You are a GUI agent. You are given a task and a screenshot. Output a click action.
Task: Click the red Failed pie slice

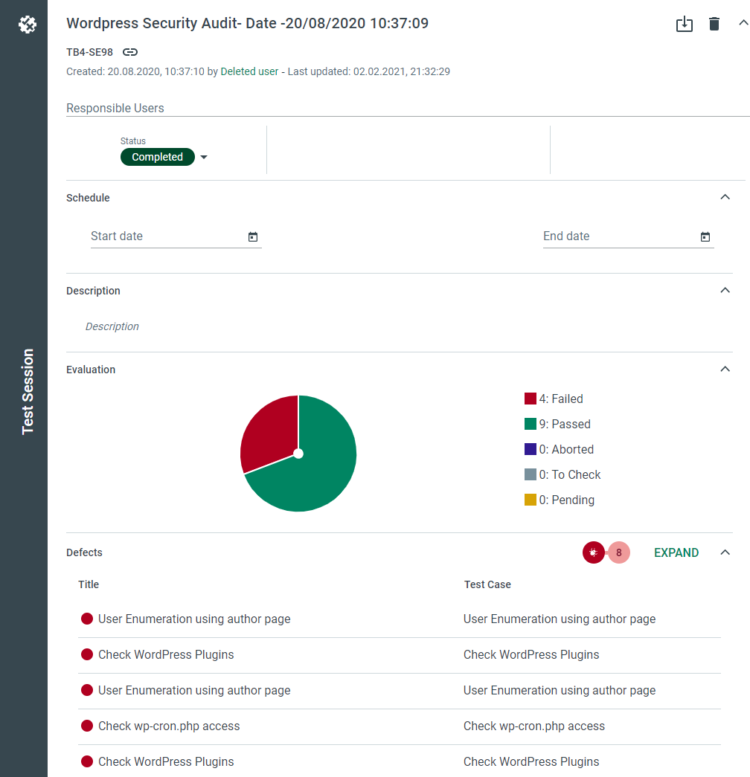[x=272, y=431]
